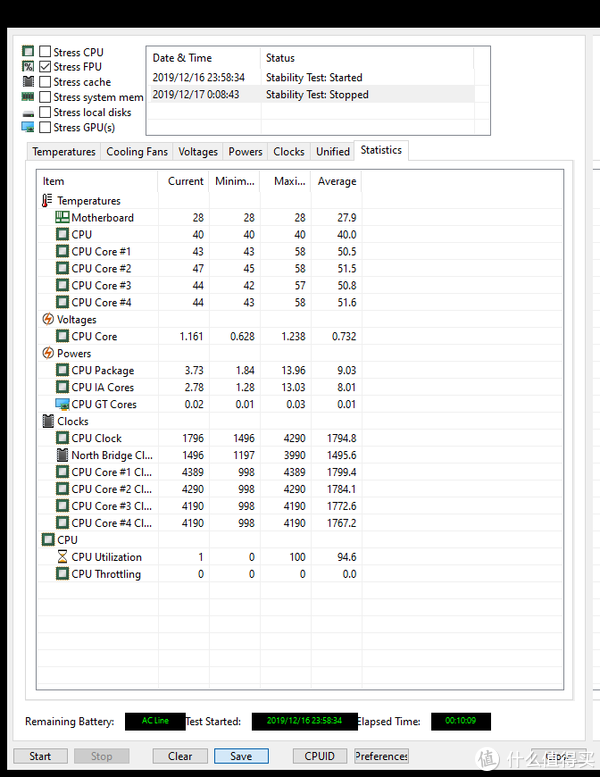The height and width of the screenshot is (777, 600).
Task: Sort by the Minimum column header
Action: 235,181
